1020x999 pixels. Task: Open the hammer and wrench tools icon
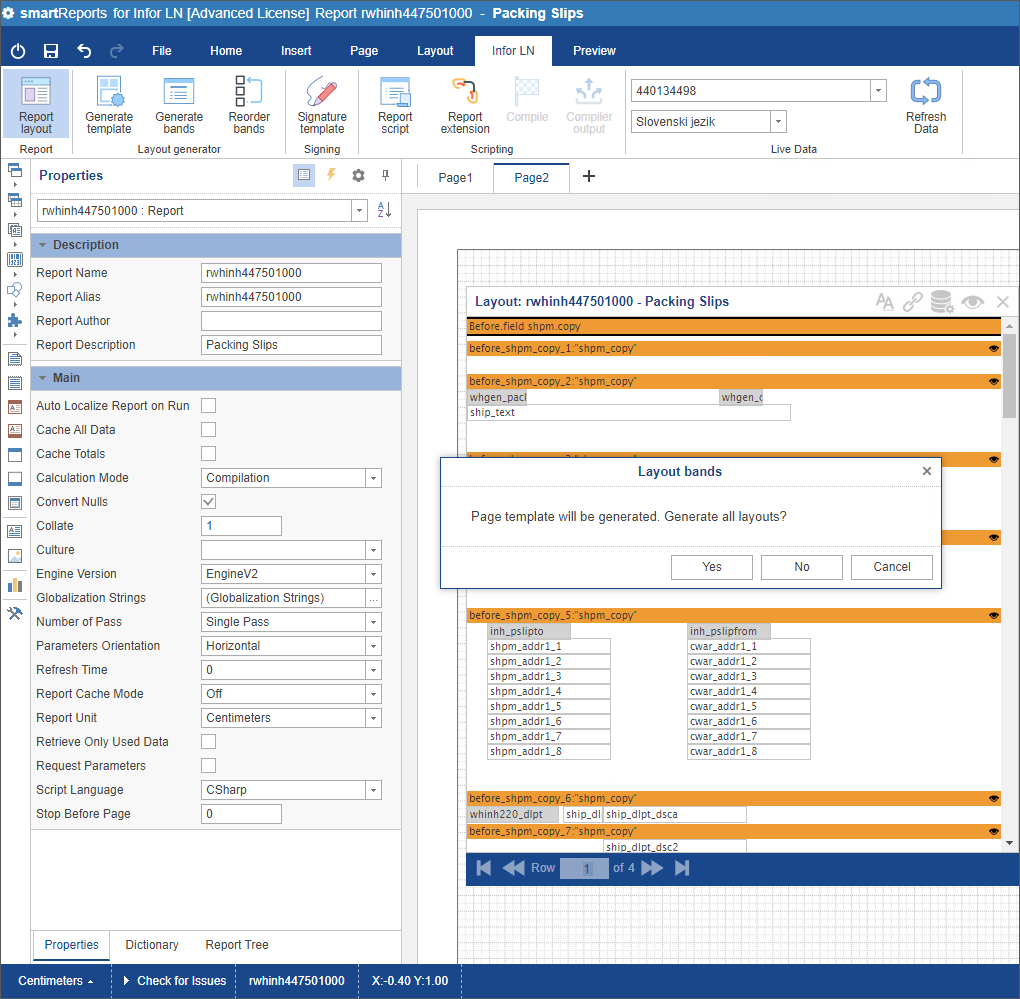click(14, 613)
